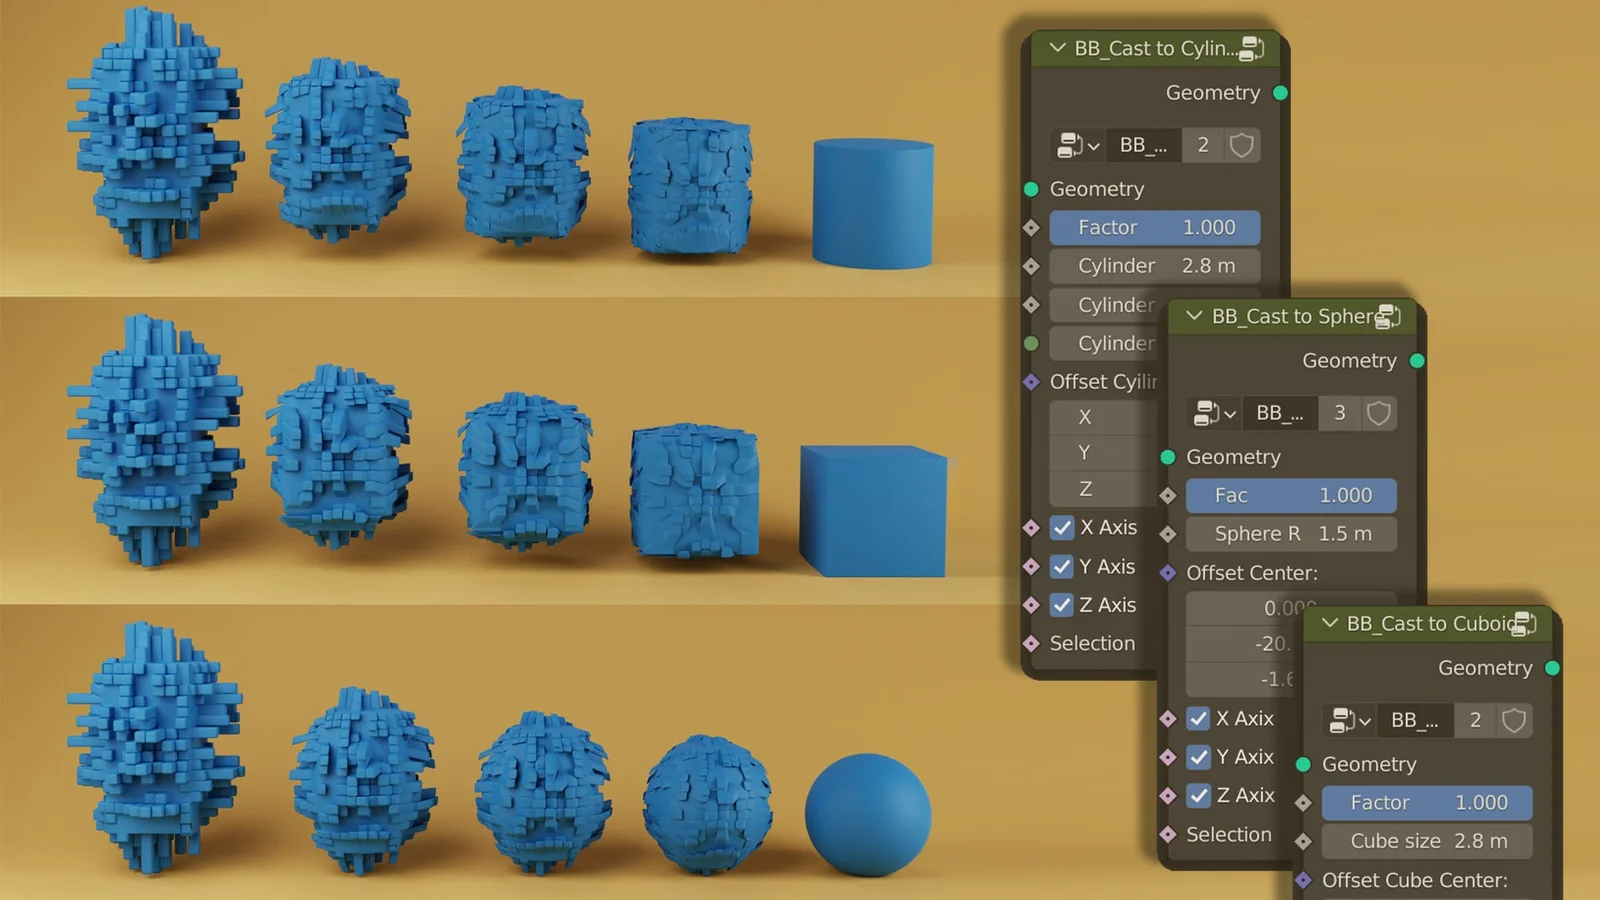Click the user count 3 on Sphere node group
Image resolution: width=1600 pixels, height=900 pixels.
1340,413
